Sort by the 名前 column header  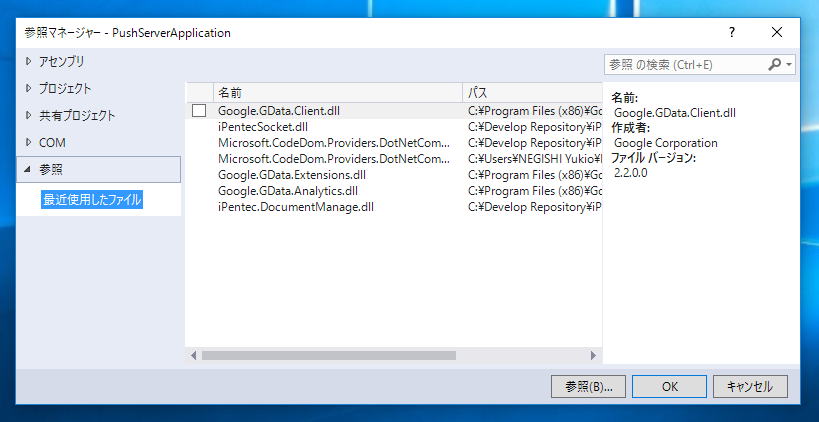pyautogui.click(x=337, y=93)
